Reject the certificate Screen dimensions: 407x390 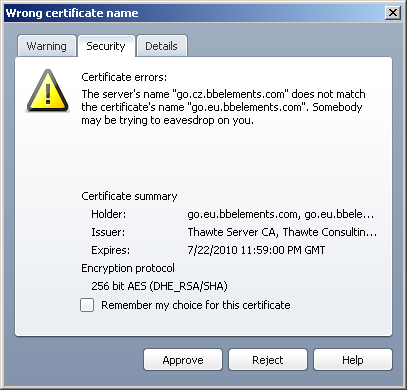[268, 360]
